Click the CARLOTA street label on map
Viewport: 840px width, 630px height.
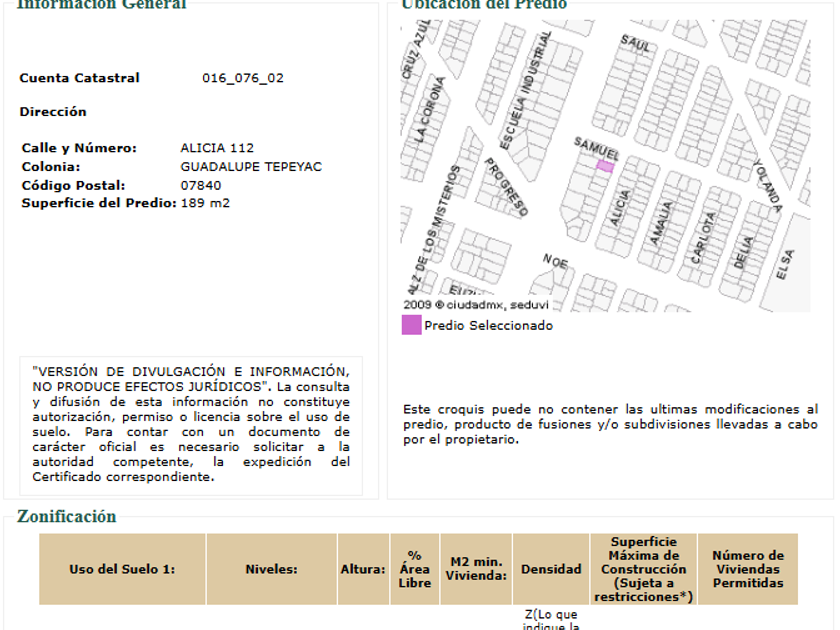[x=703, y=238]
